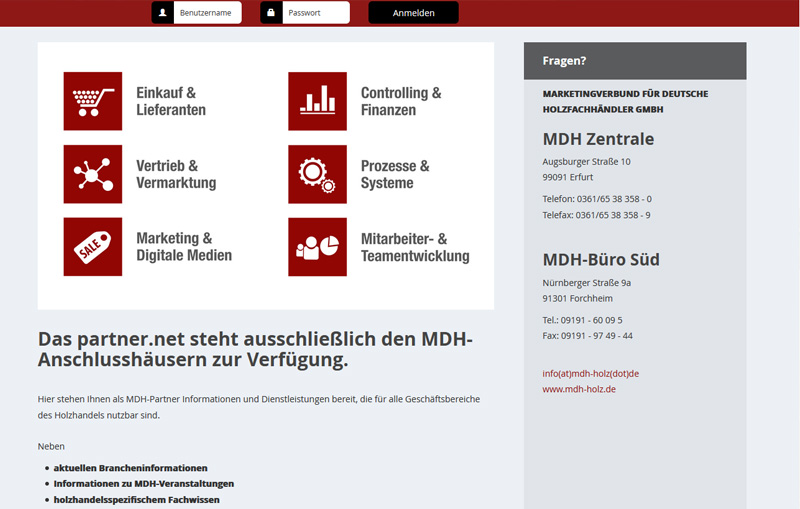Focus the Benutzername input field
This screenshot has height=509, width=800.
pyautogui.click(x=208, y=12)
